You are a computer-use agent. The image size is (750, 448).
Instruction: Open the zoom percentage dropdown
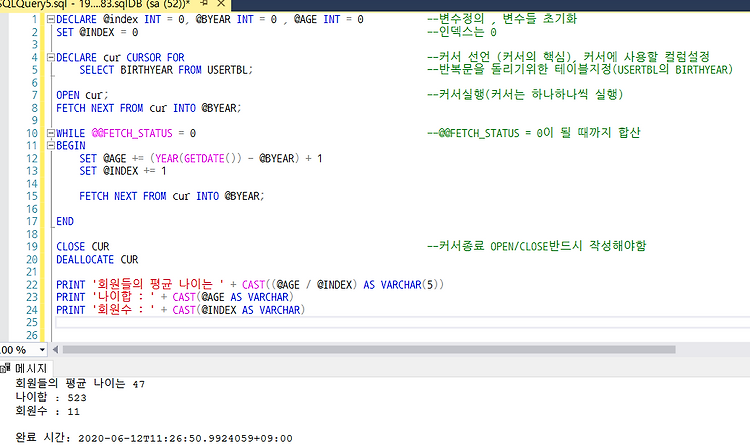[x=42, y=350]
